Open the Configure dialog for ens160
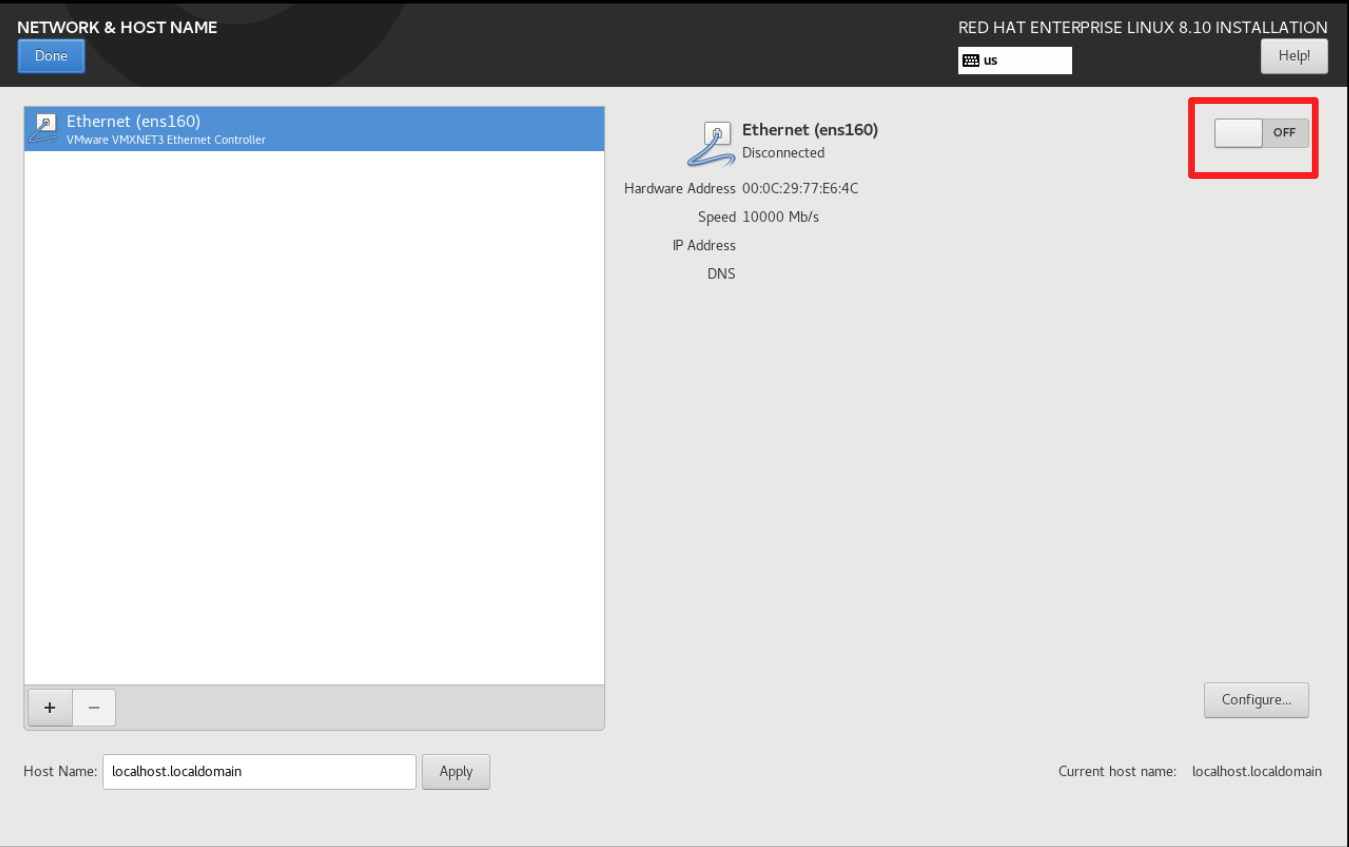Viewport: 1349px width, 847px height. (1256, 700)
